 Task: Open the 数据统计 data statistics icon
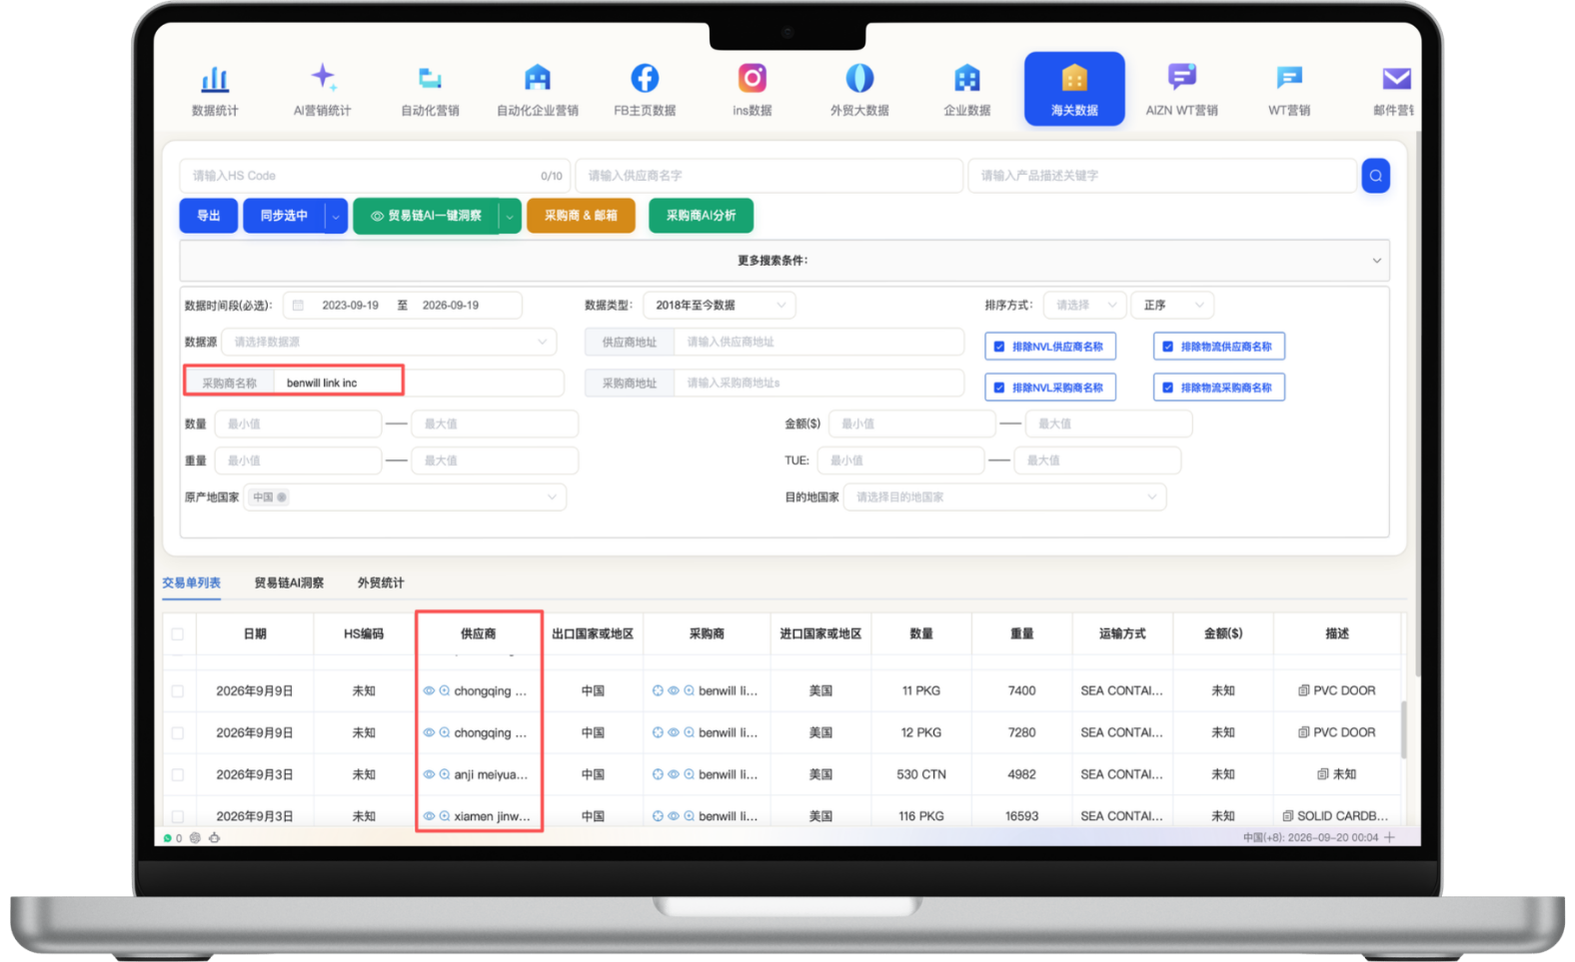(x=215, y=79)
